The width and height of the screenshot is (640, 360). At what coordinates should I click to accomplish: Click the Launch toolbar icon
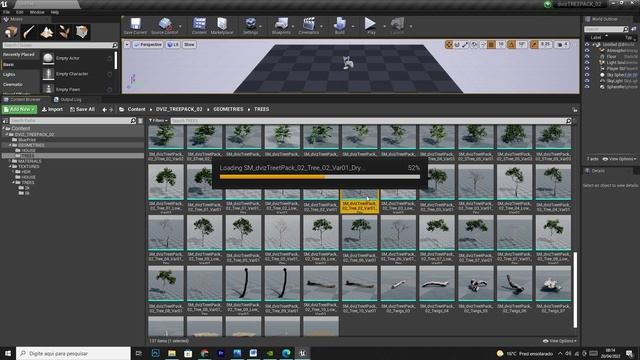pos(397,26)
